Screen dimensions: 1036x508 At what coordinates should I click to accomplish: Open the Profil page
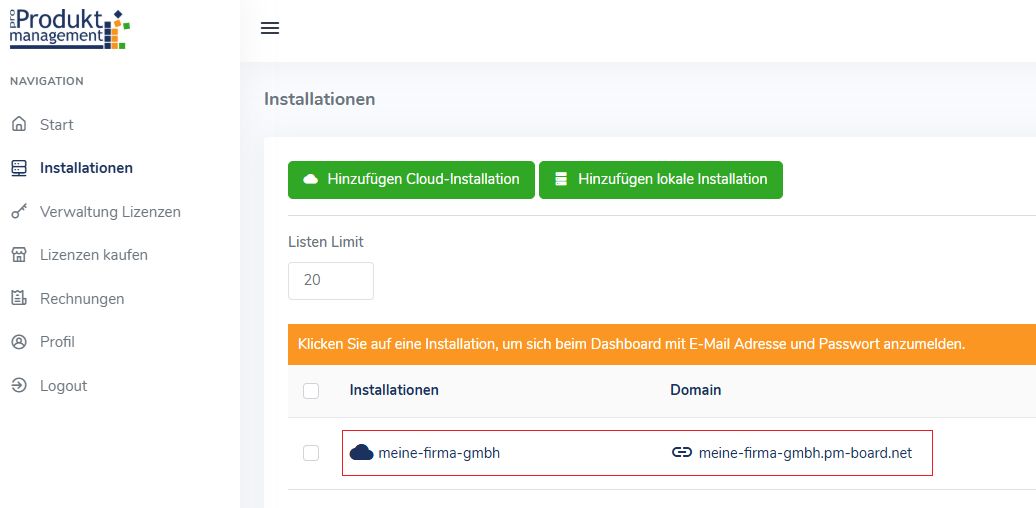click(x=57, y=342)
